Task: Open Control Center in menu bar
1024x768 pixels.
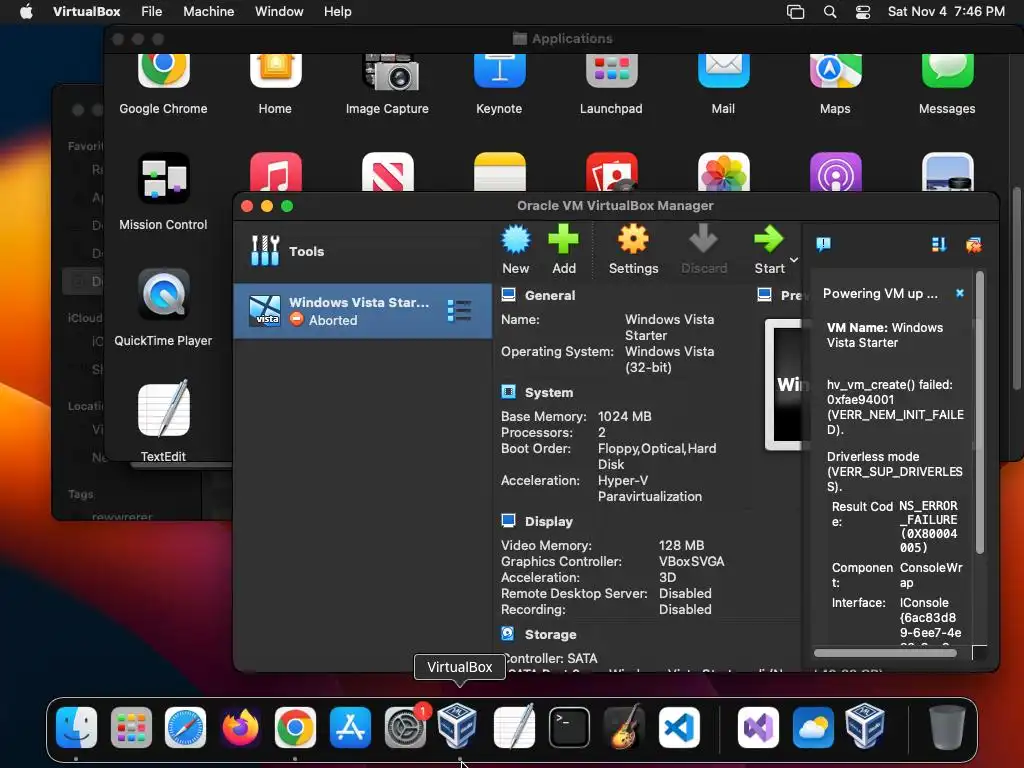Action: [x=863, y=12]
